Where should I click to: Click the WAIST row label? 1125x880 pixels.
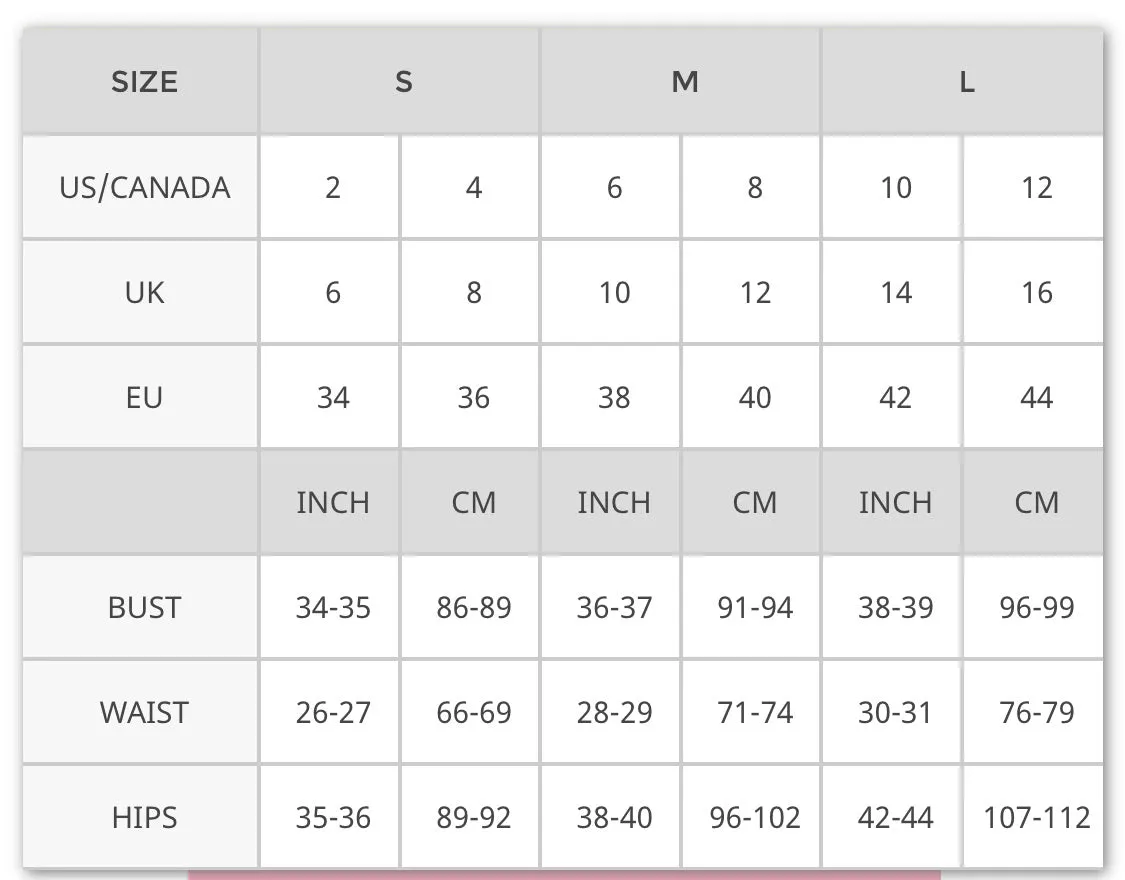point(141,712)
